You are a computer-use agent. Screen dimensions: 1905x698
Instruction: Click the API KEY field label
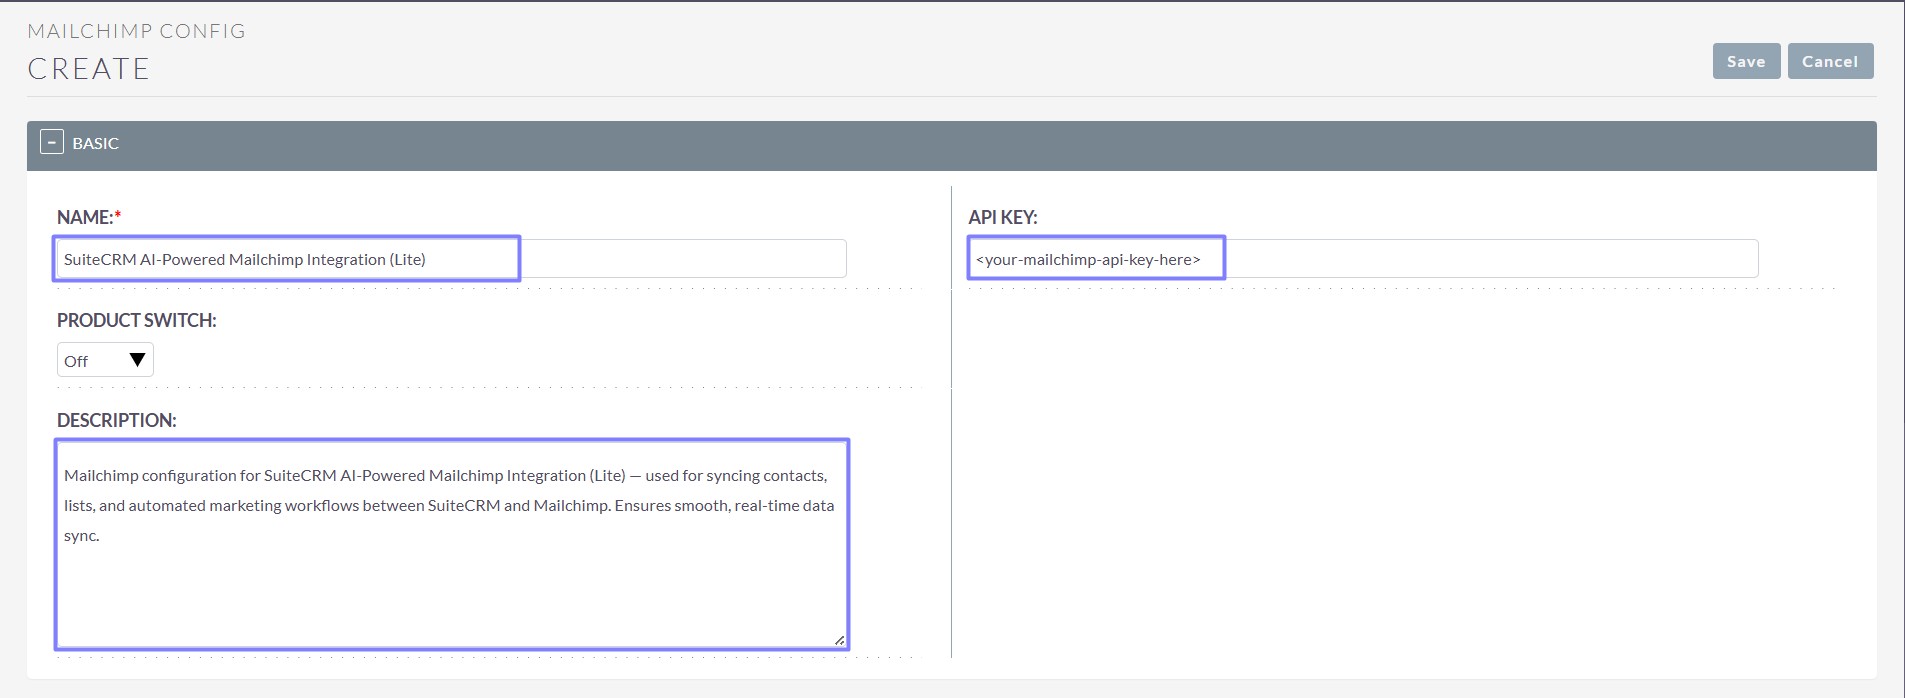tap(1002, 217)
